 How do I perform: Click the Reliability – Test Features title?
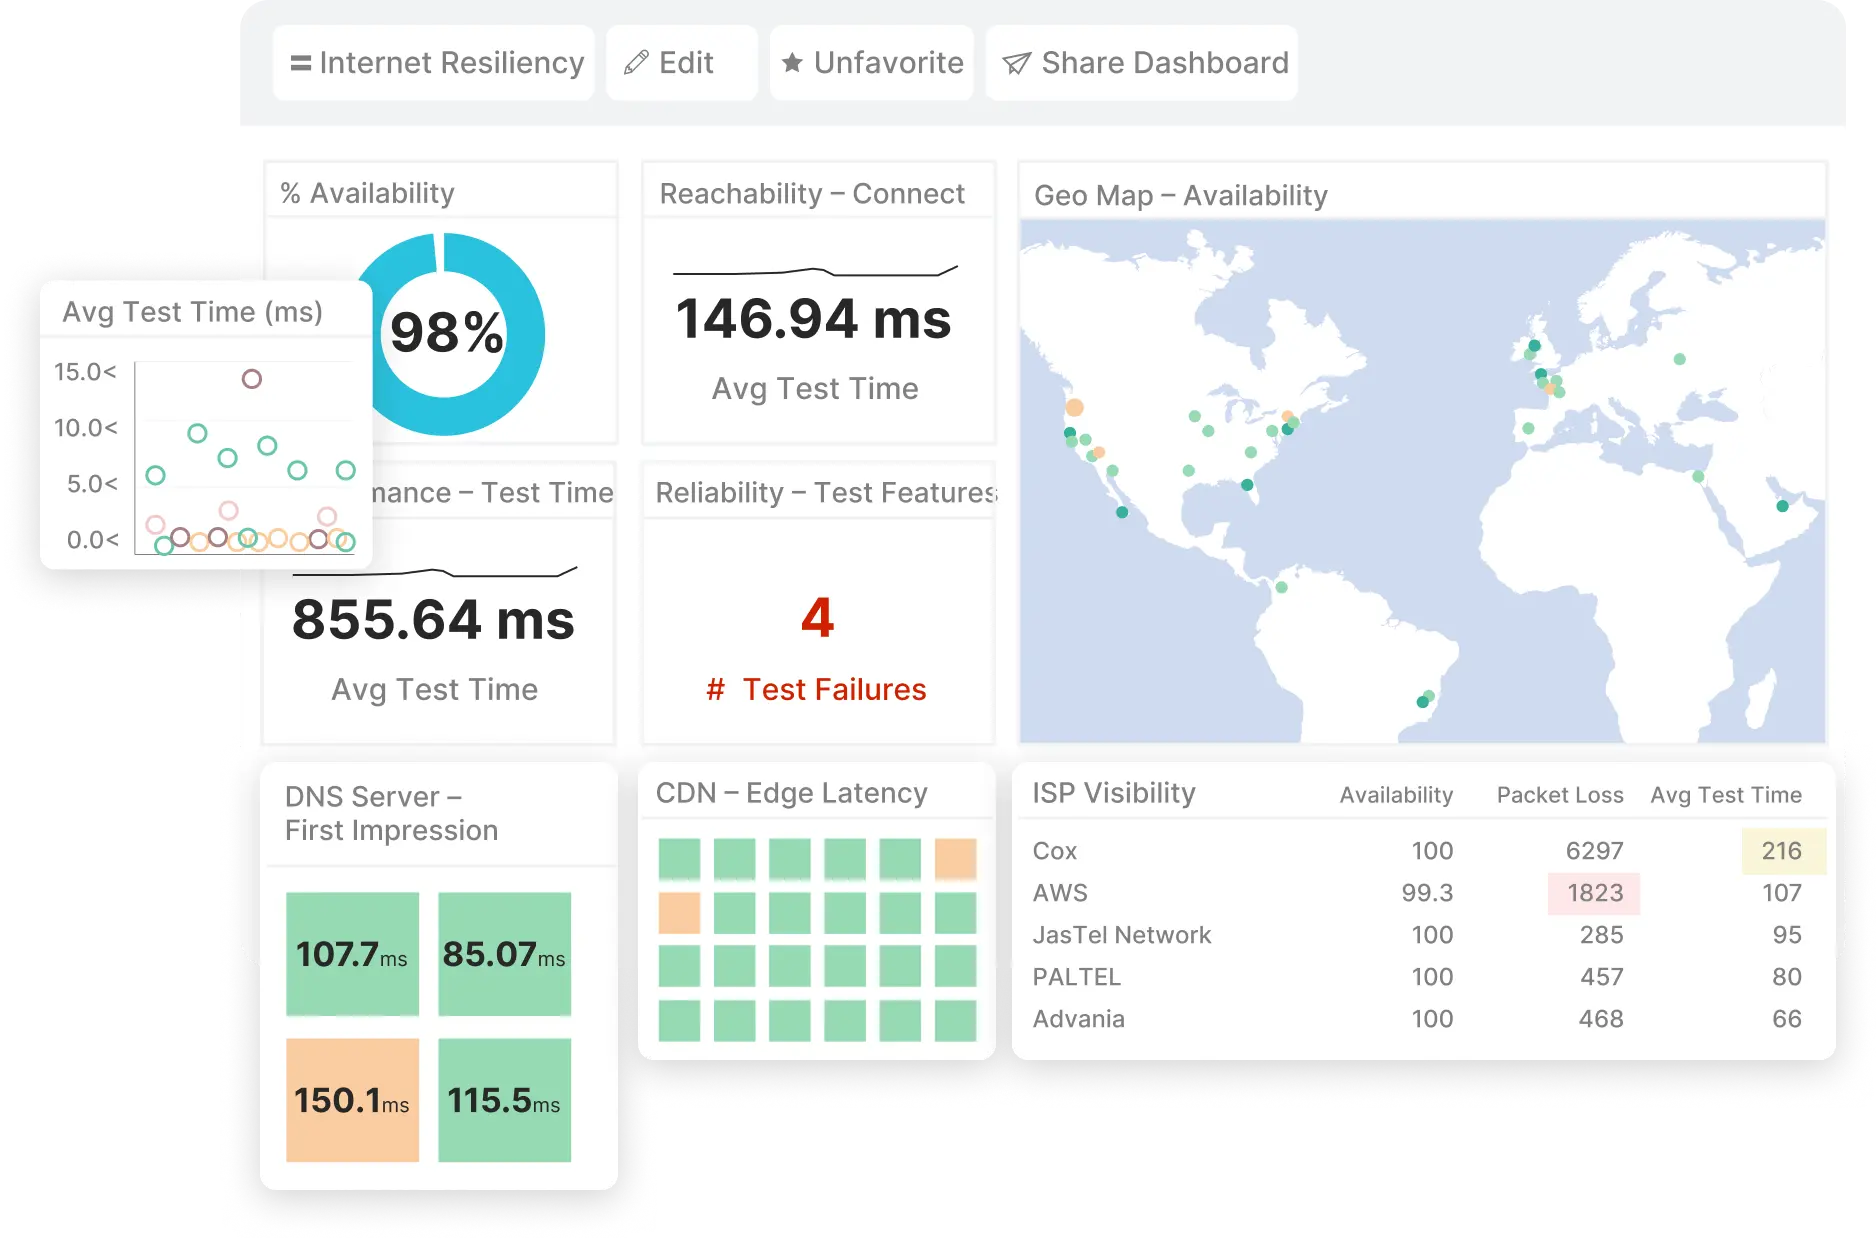click(826, 492)
